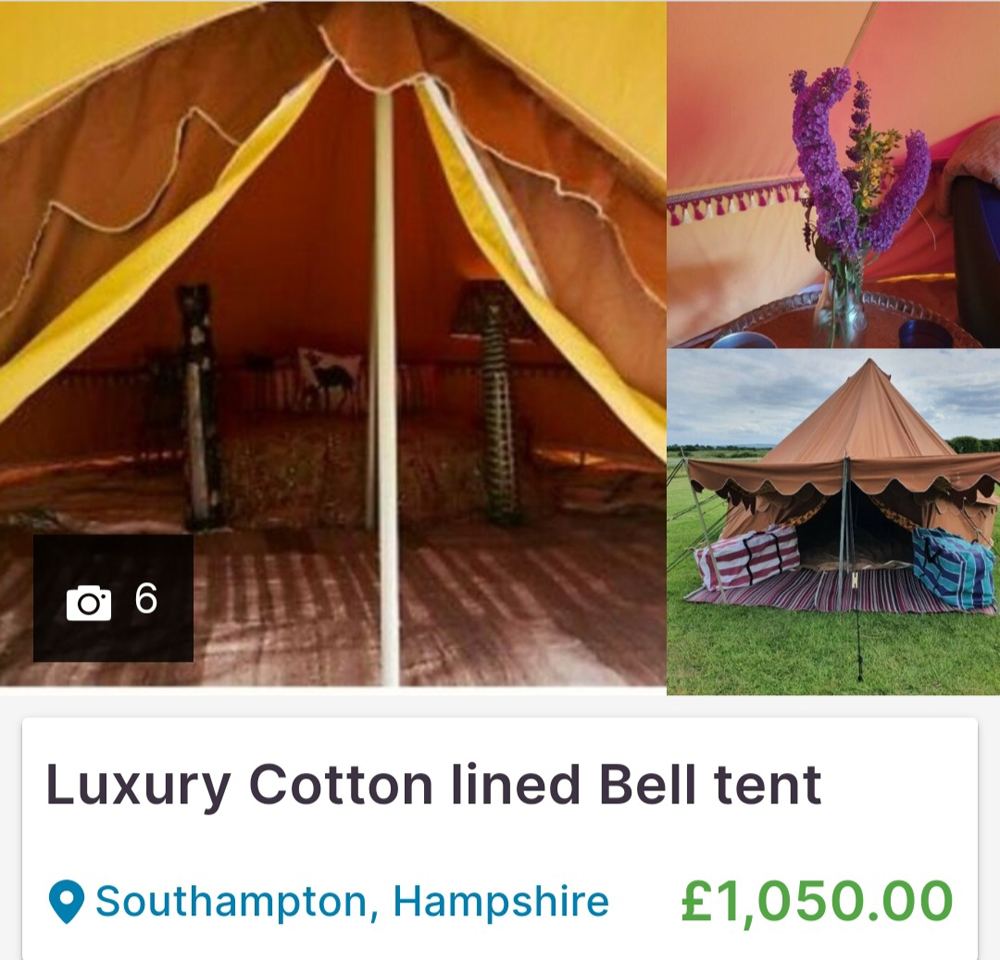Click the map pin location icon

[66, 902]
